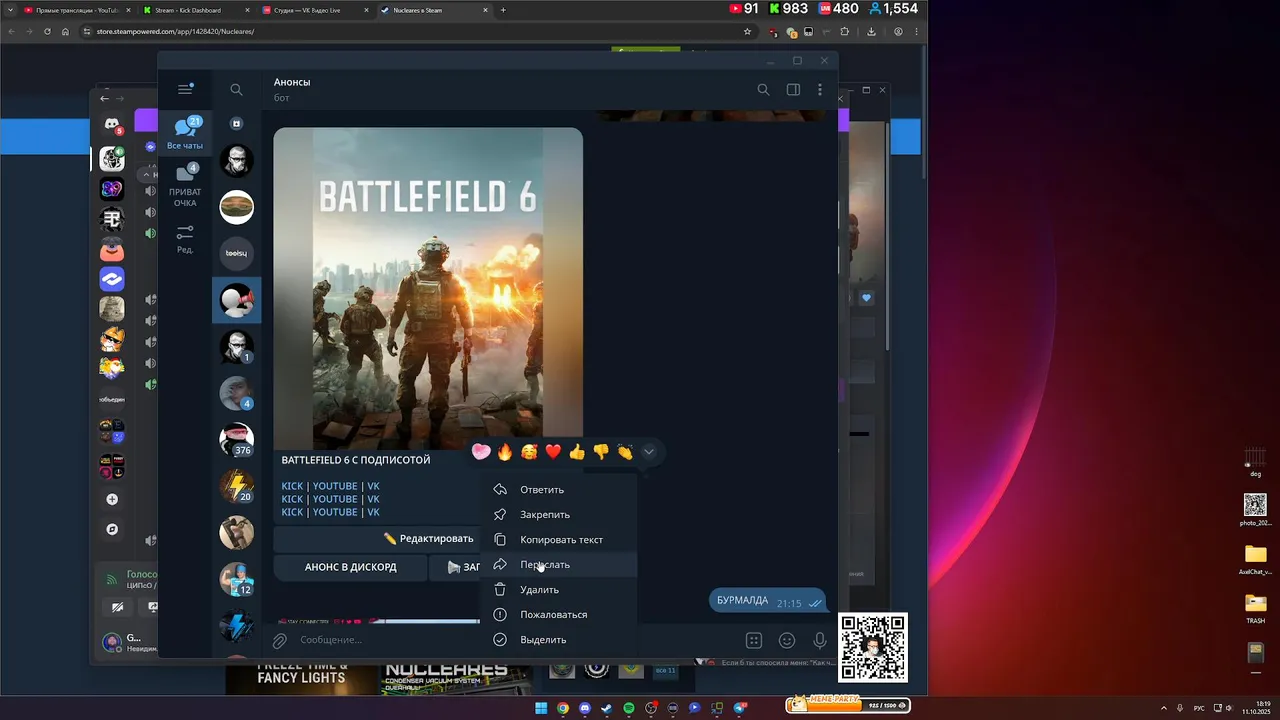The width and height of the screenshot is (1280, 720).
Task: Open the three-dot chat options menu
Action: coord(820,90)
